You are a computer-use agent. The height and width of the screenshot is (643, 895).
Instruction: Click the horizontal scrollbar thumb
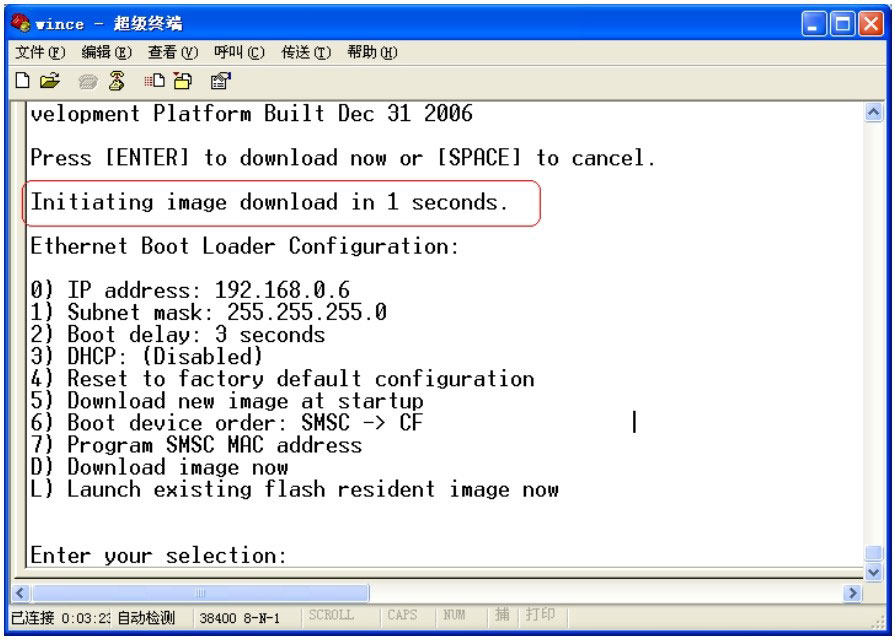coord(200,593)
